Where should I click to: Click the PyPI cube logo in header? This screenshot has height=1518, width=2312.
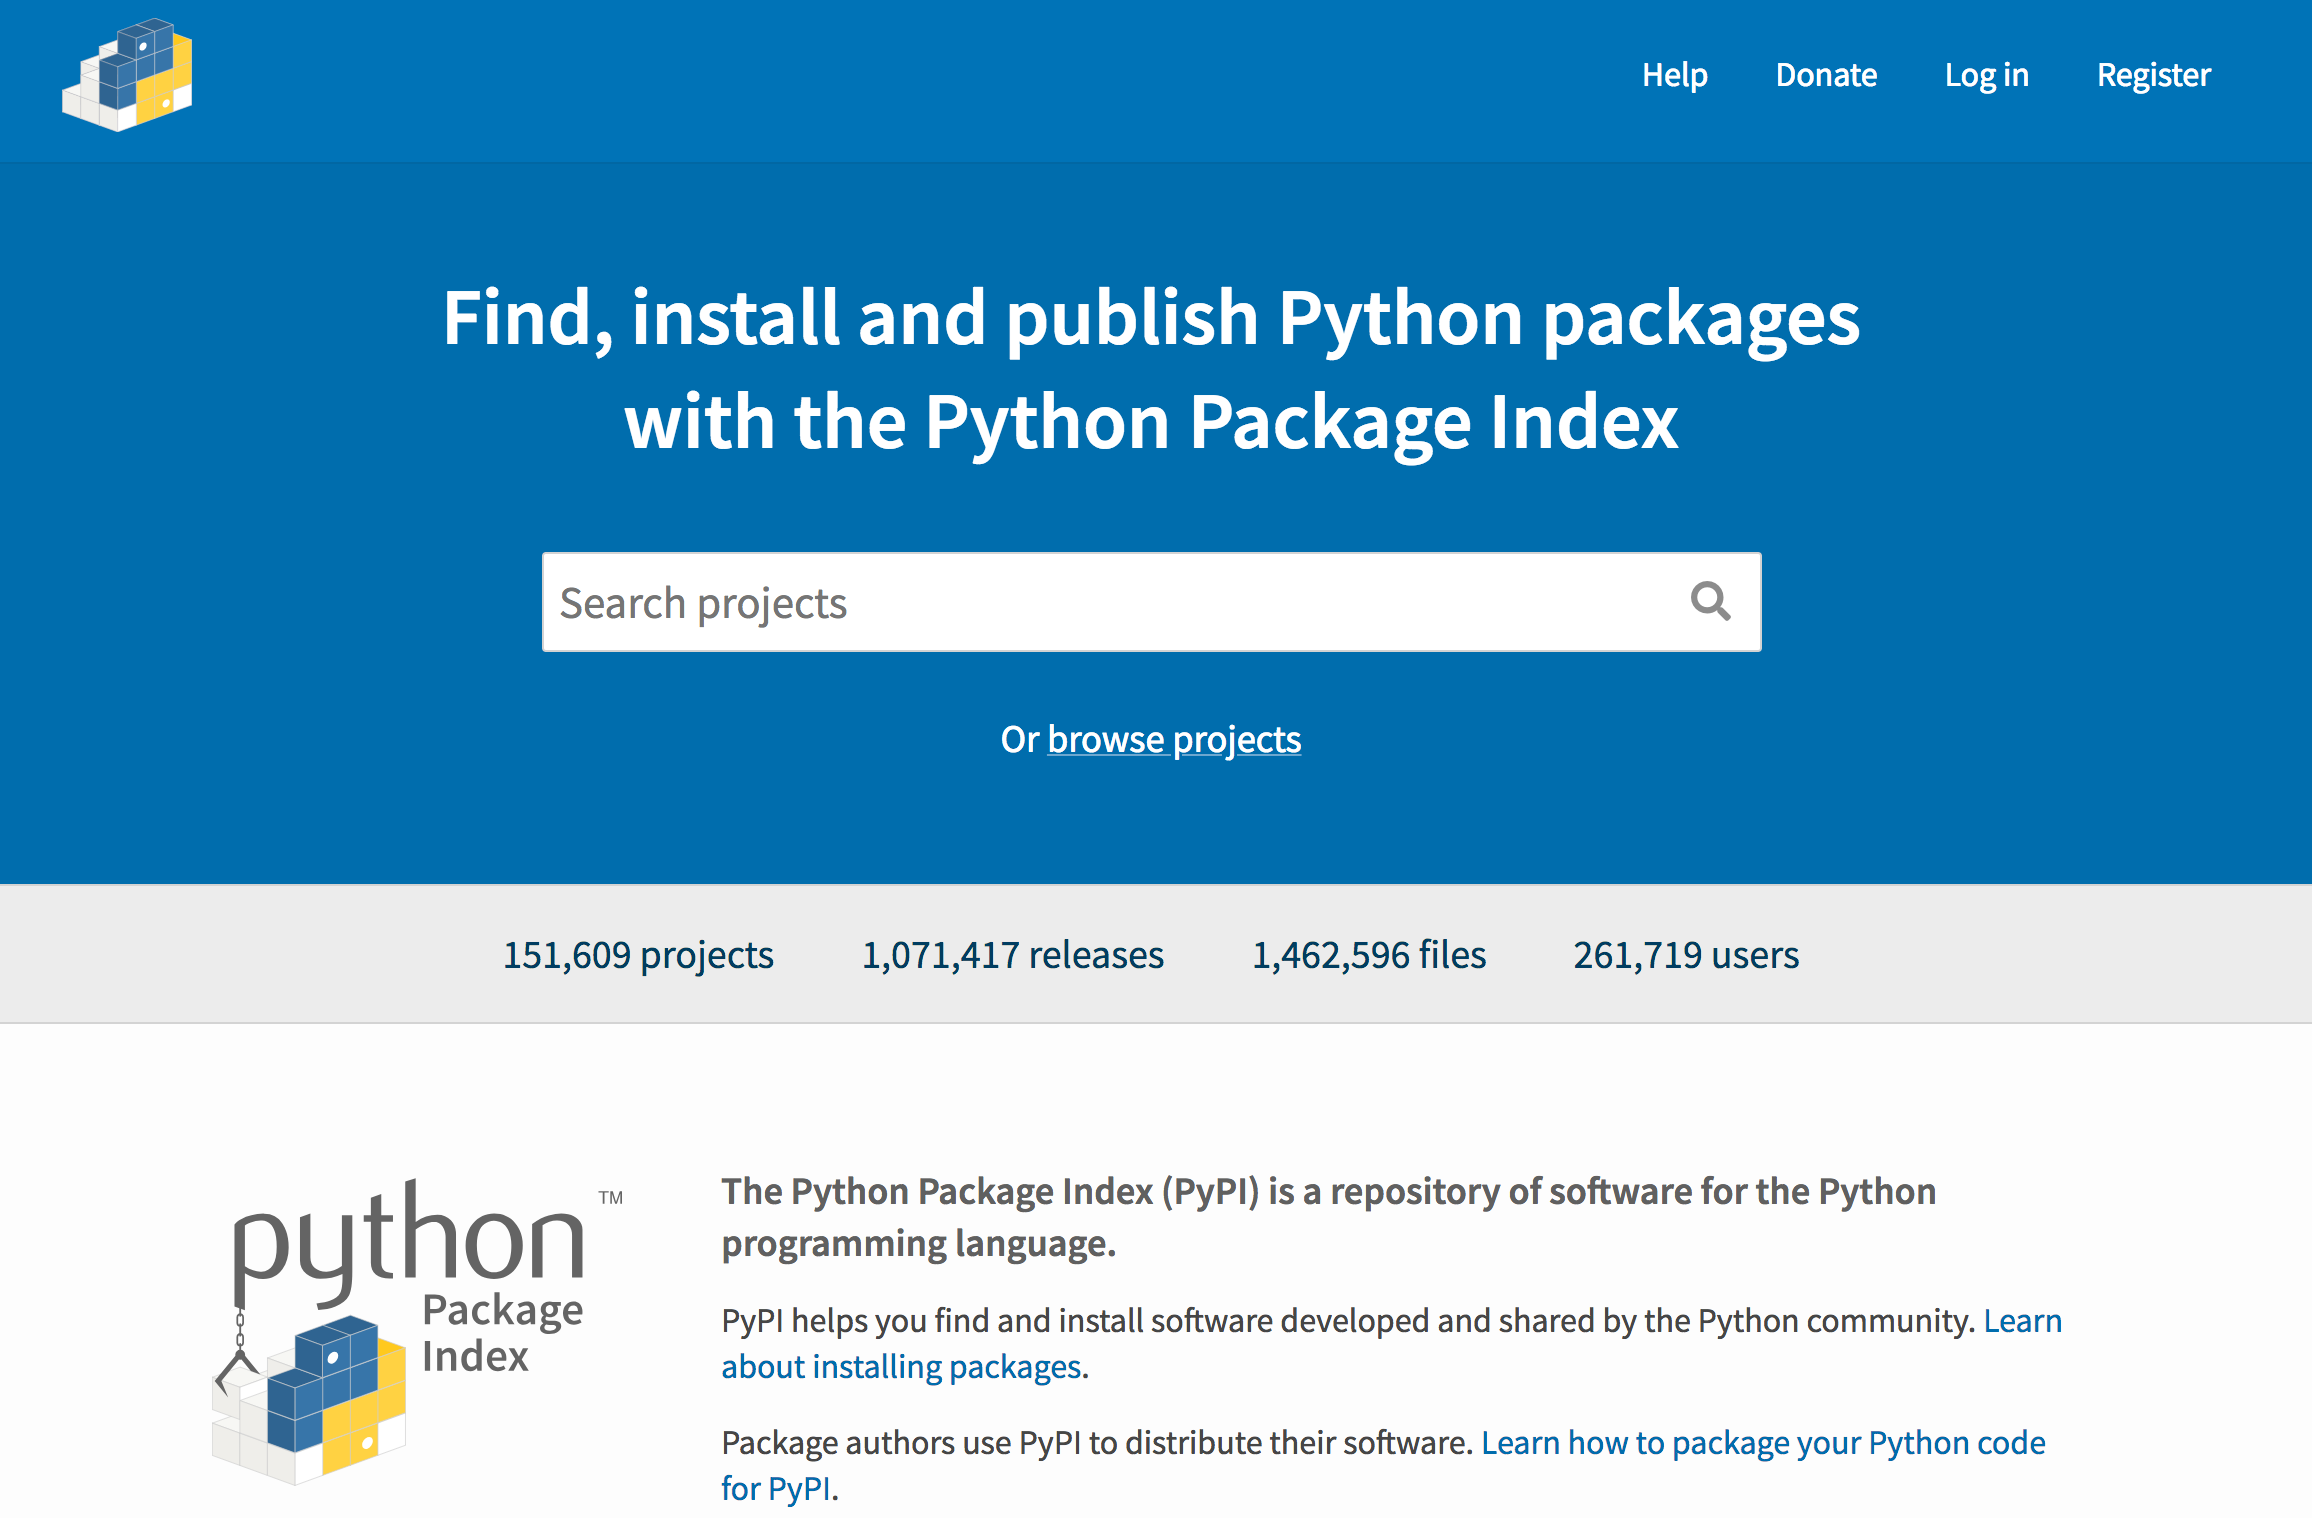coord(127,75)
